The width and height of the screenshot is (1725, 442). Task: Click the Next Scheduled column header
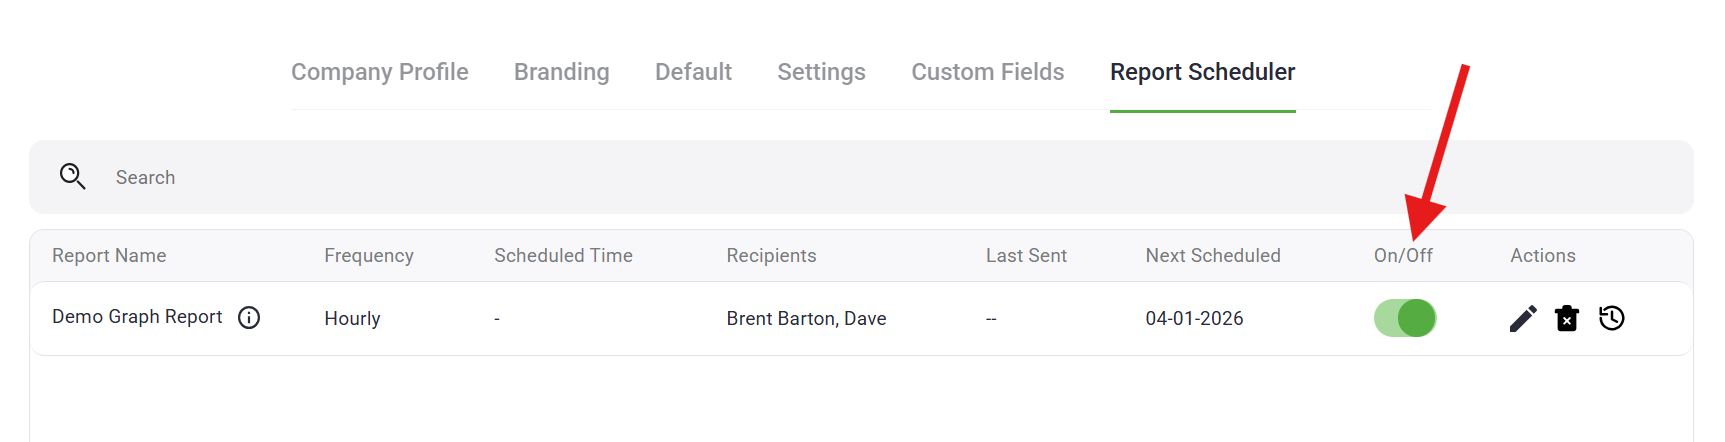click(x=1212, y=255)
